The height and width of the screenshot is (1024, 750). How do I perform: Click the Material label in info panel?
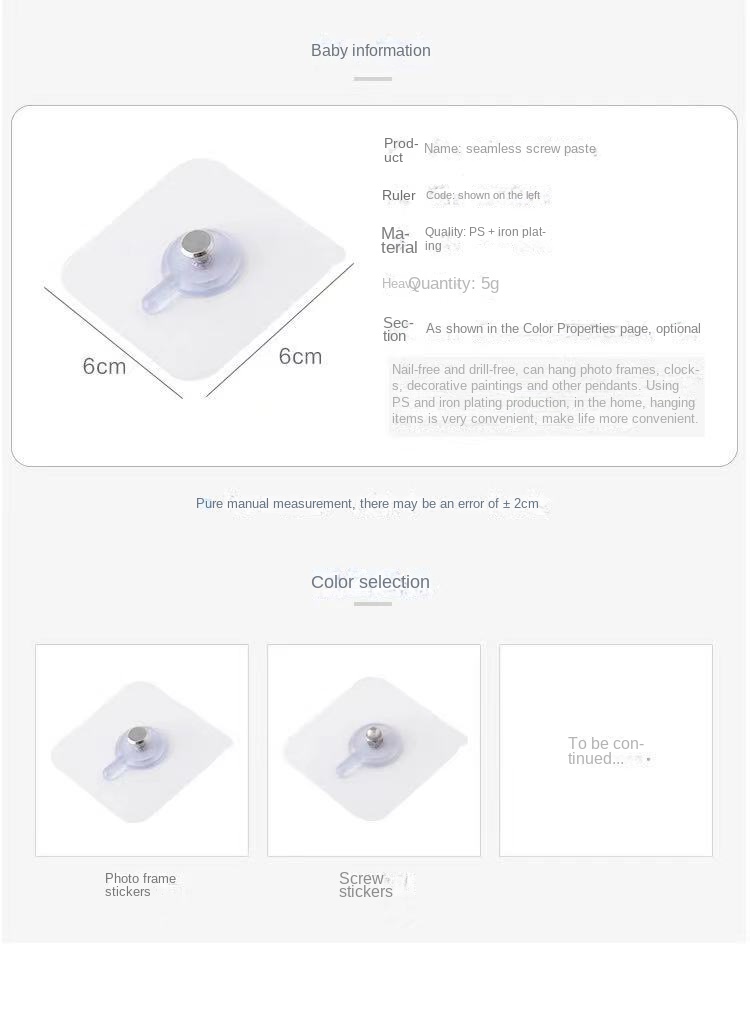[399, 240]
